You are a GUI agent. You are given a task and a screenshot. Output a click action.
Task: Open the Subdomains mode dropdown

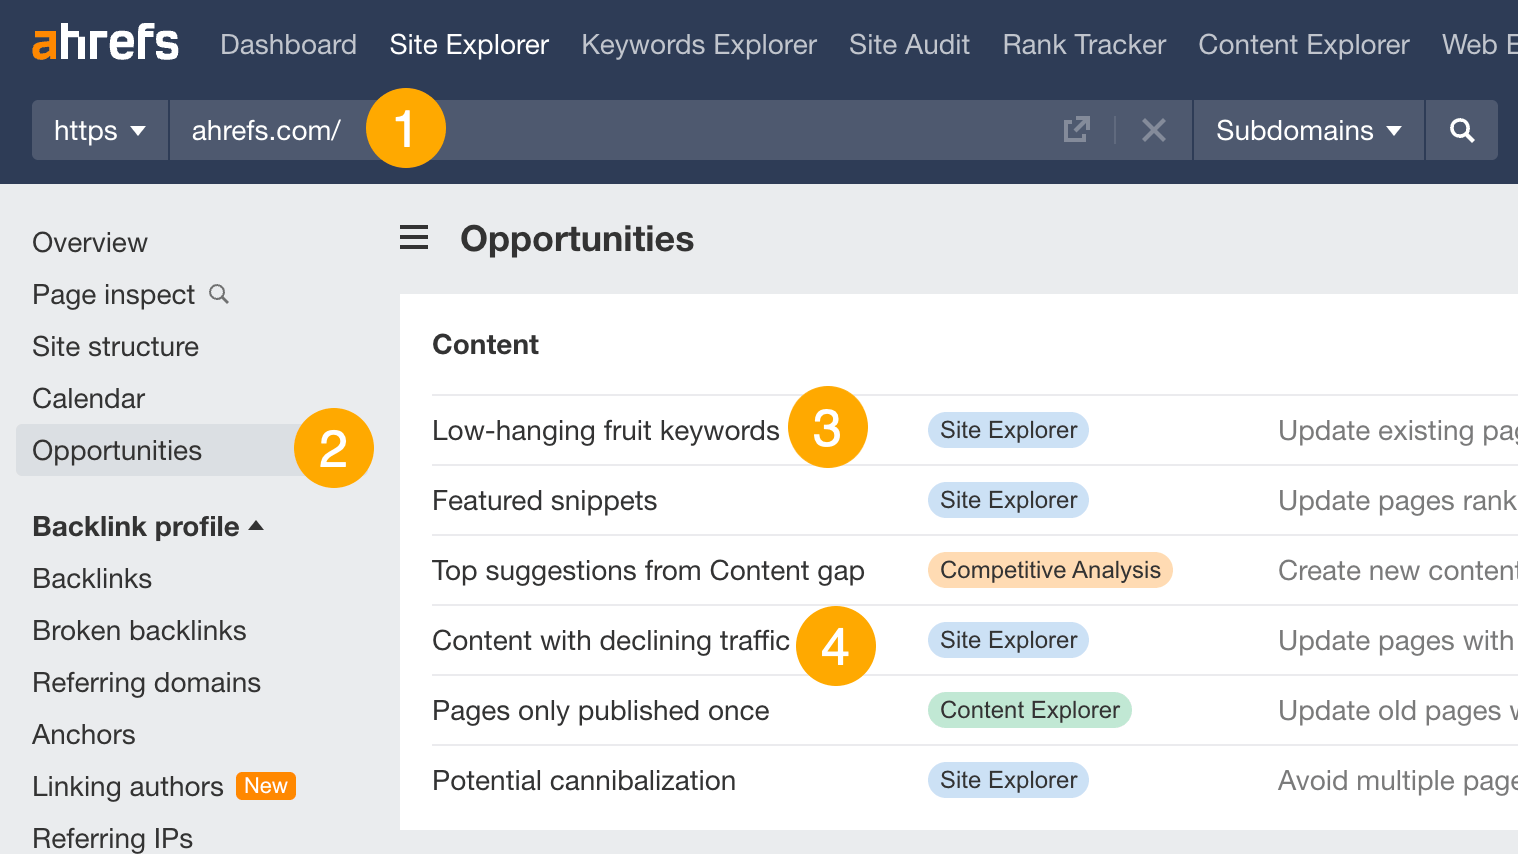[1306, 130]
